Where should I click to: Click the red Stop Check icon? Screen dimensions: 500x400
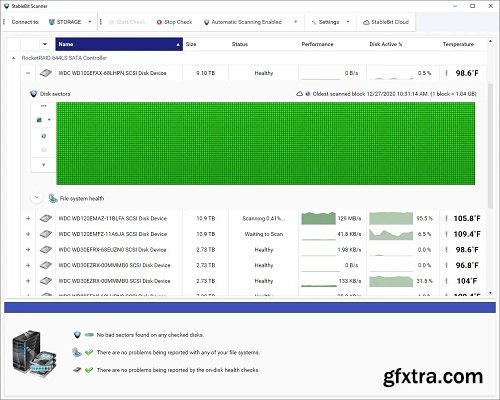[x=159, y=22]
